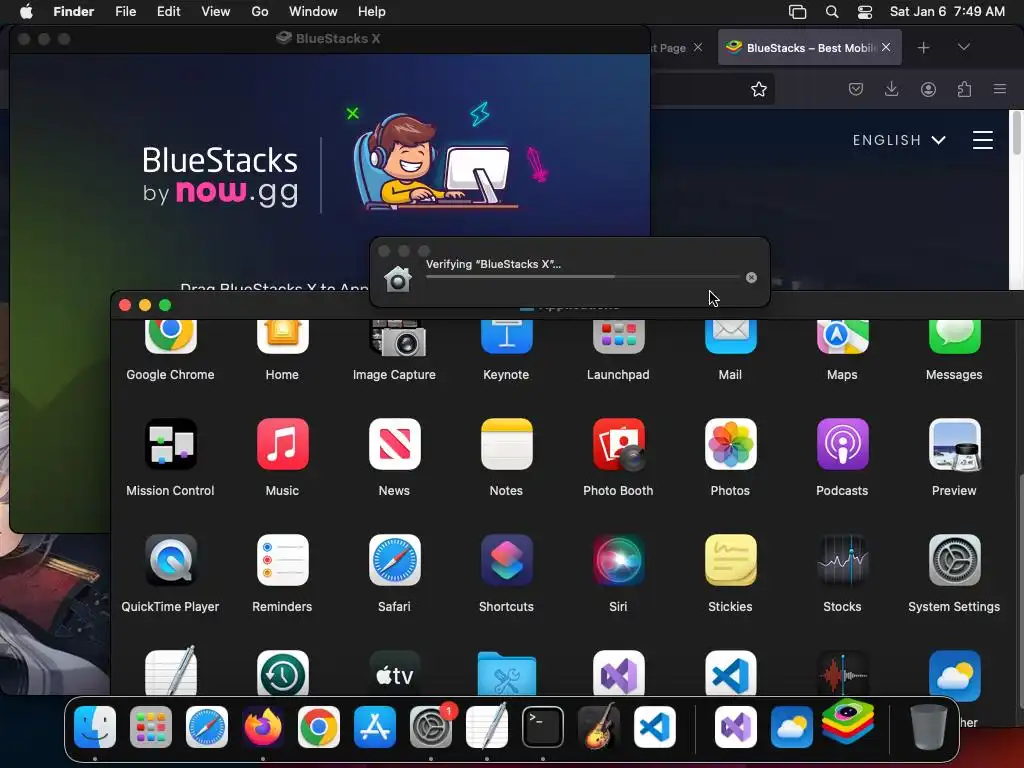Click the Applications window vertical scrollbar
This screenshot has height=768, width=1024.
(x=1020, y=591)
